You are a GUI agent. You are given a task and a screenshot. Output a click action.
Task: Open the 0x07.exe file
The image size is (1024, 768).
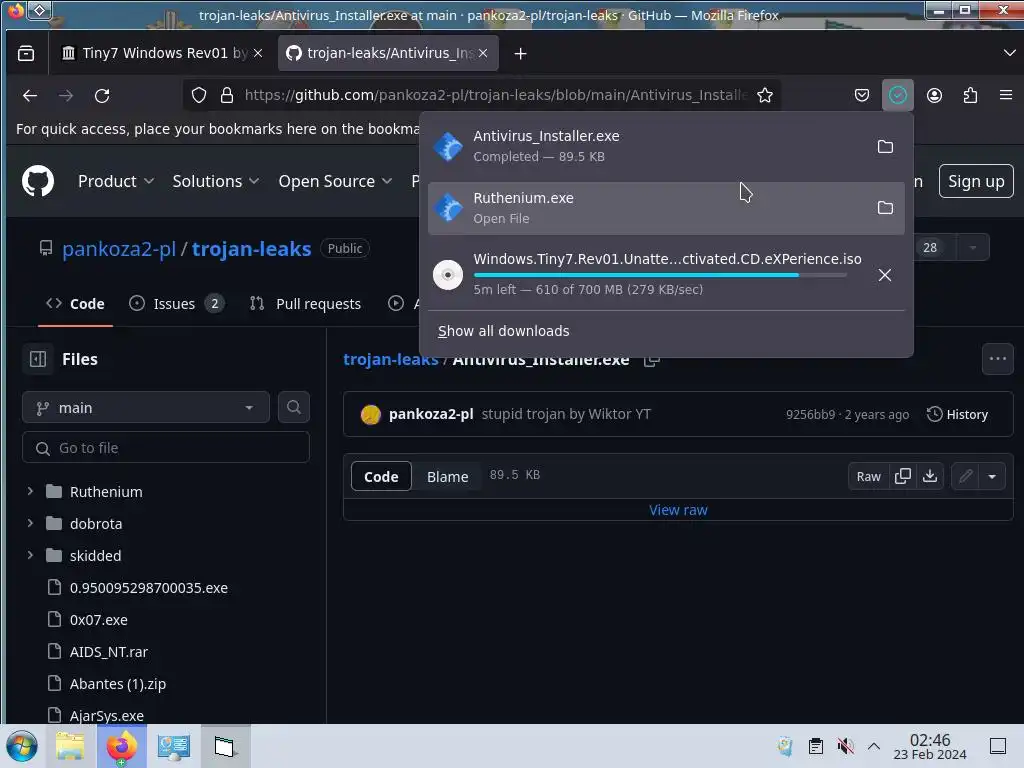[x=99, y=620]
